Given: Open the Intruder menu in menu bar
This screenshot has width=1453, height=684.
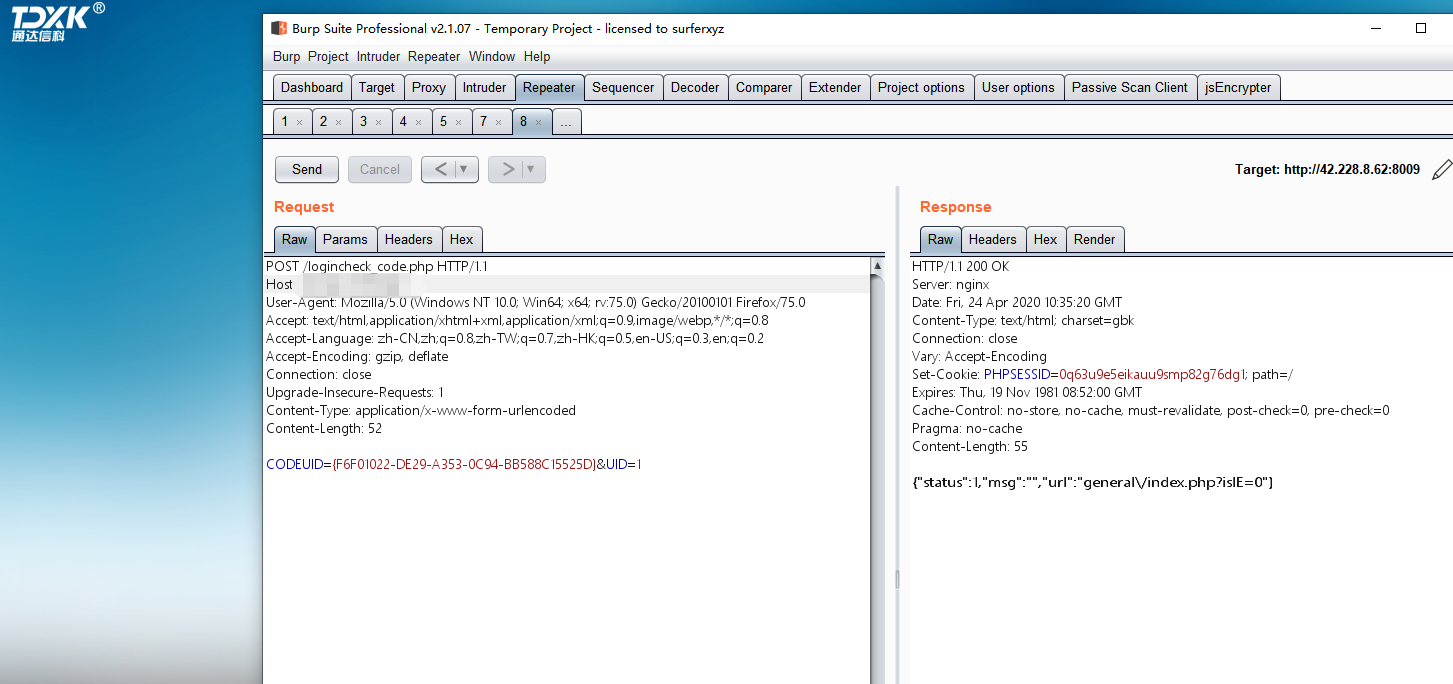Looking at the screenshot, I should 378,56.
